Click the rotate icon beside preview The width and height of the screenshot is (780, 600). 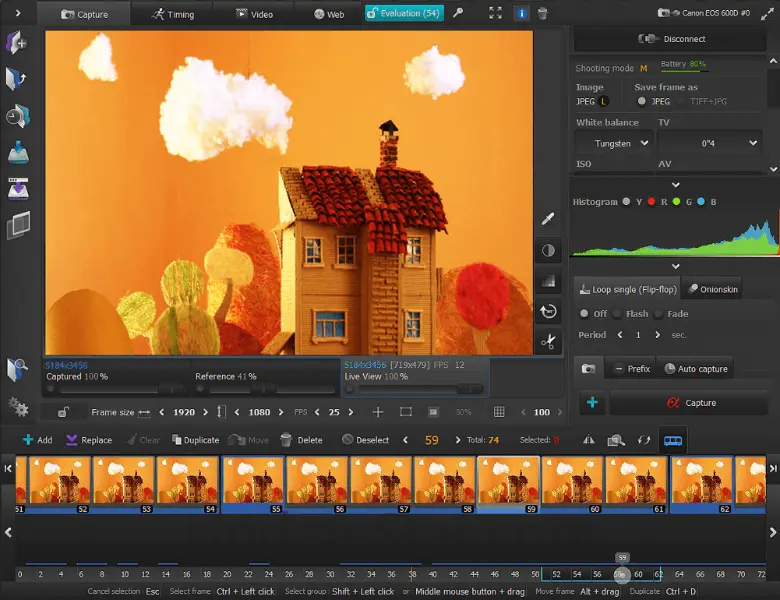548,311
